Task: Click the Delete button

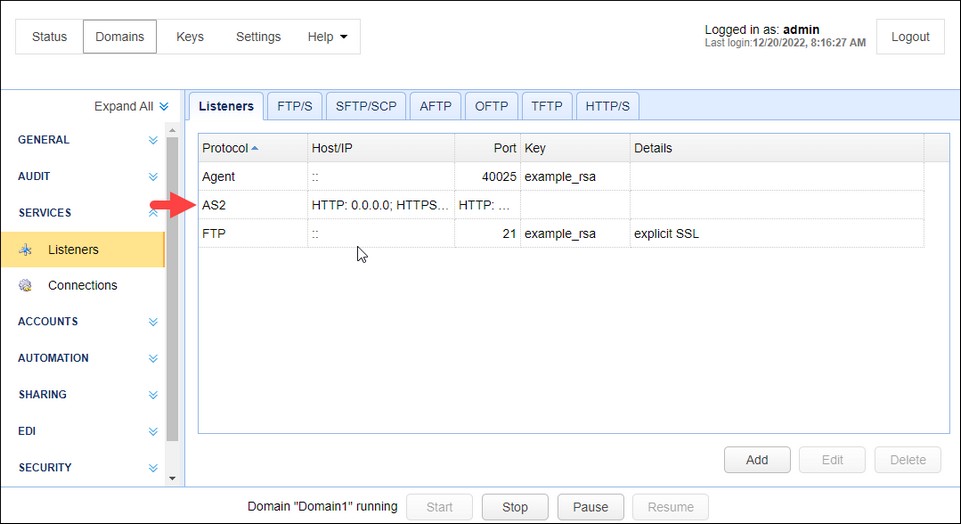Action: click(x=908, y=460)
